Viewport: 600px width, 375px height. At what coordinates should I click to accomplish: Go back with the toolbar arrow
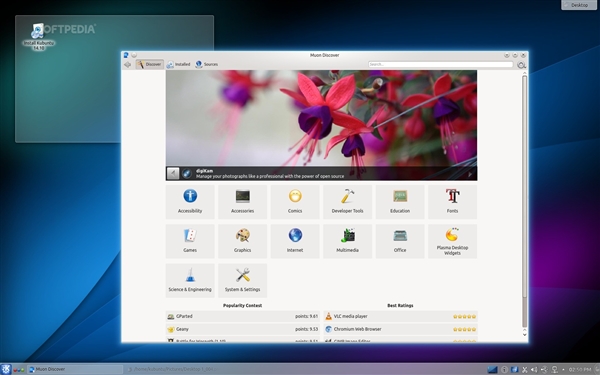(128, 64)
